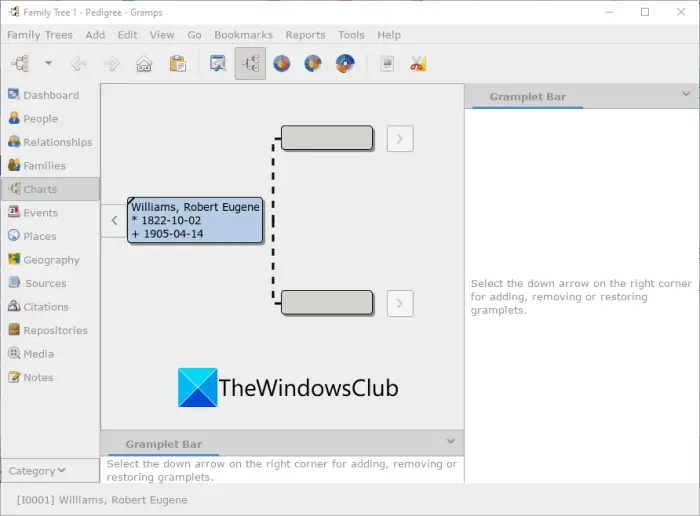The image size is (700, 516).
Task: Open the Tools menu
Action: [x=351, y=35]
